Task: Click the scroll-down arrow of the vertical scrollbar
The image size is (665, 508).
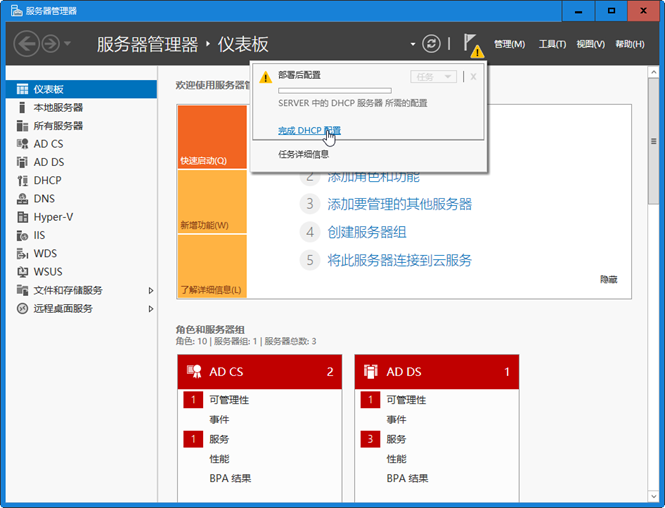Action: point(654,496)
